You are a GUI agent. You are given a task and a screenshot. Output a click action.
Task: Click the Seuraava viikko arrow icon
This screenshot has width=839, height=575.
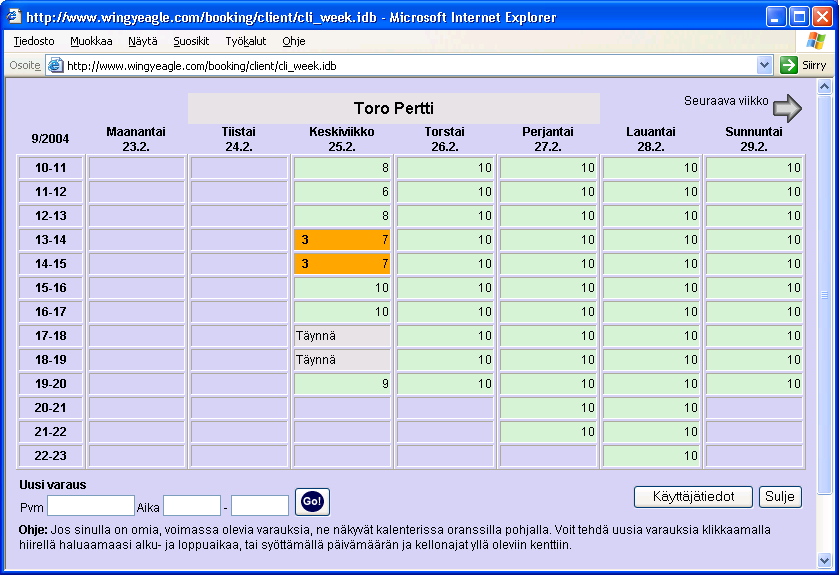click(x=787, y=108)
